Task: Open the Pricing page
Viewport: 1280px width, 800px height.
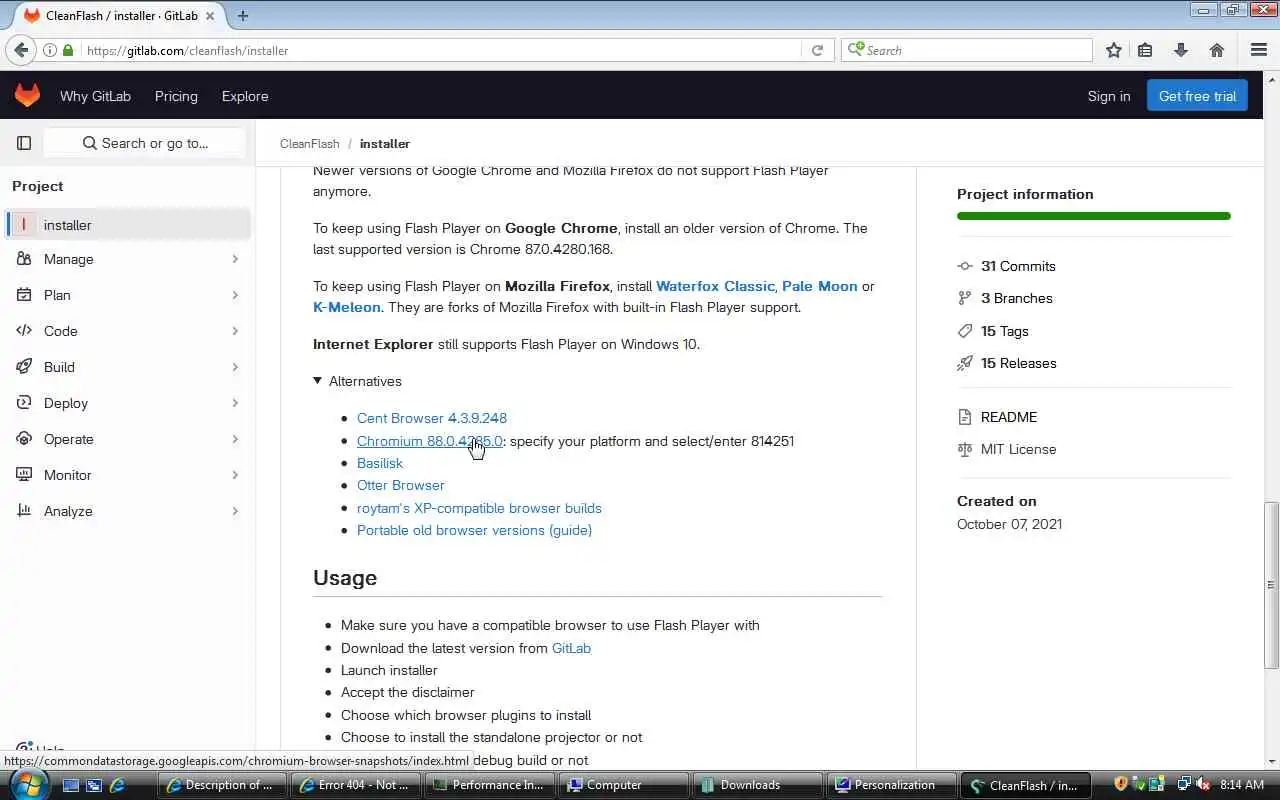Action: tap(176, 96)
